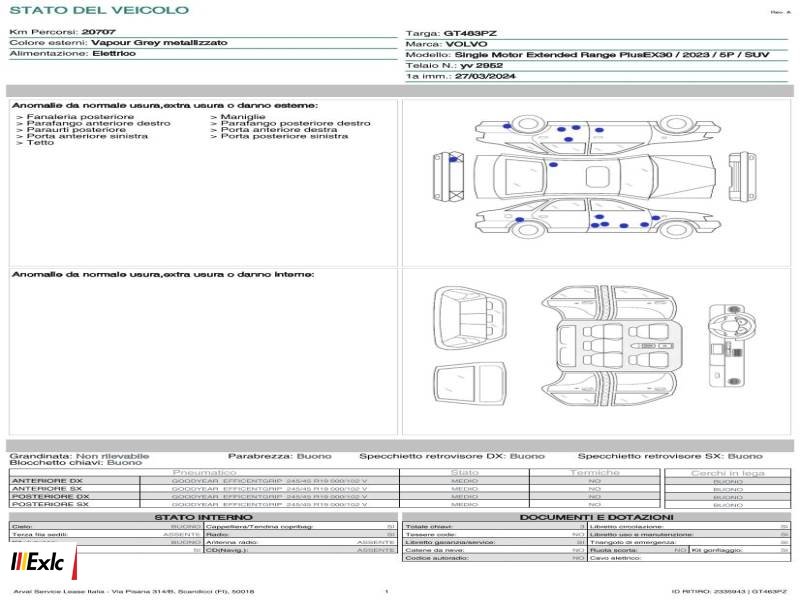
Task: Select the 'ANTERIORE SX' tire row label
Action: (47, 489)
